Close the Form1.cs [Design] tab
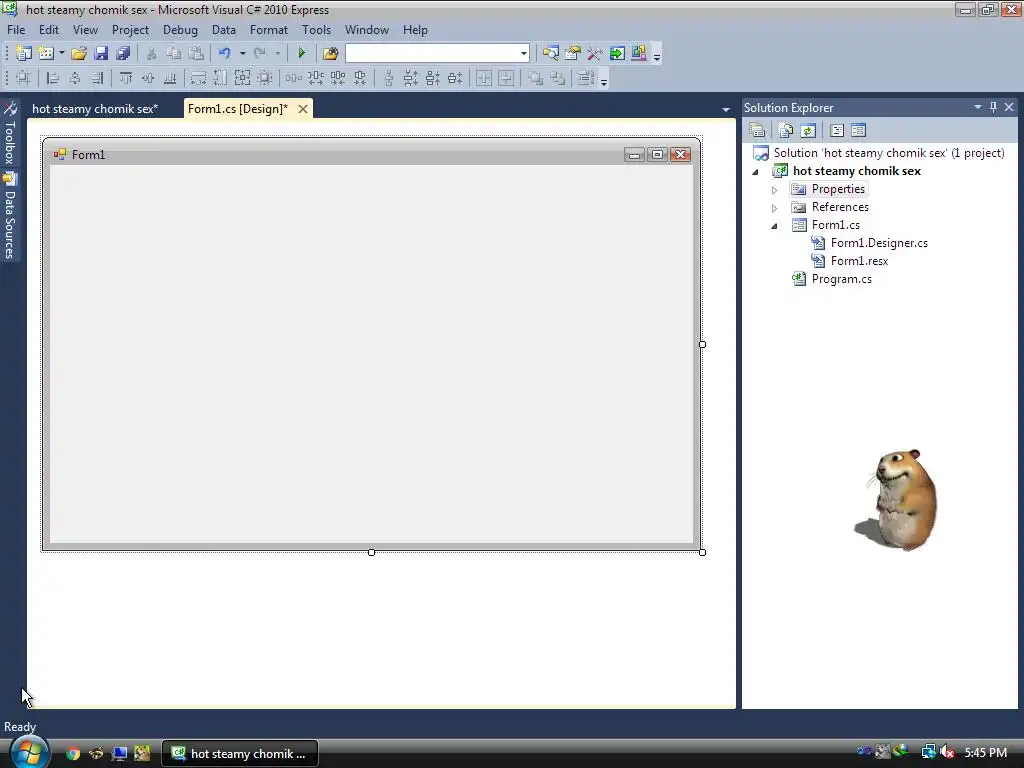This screenshot has width=1024, height=768. click(303, 109)
